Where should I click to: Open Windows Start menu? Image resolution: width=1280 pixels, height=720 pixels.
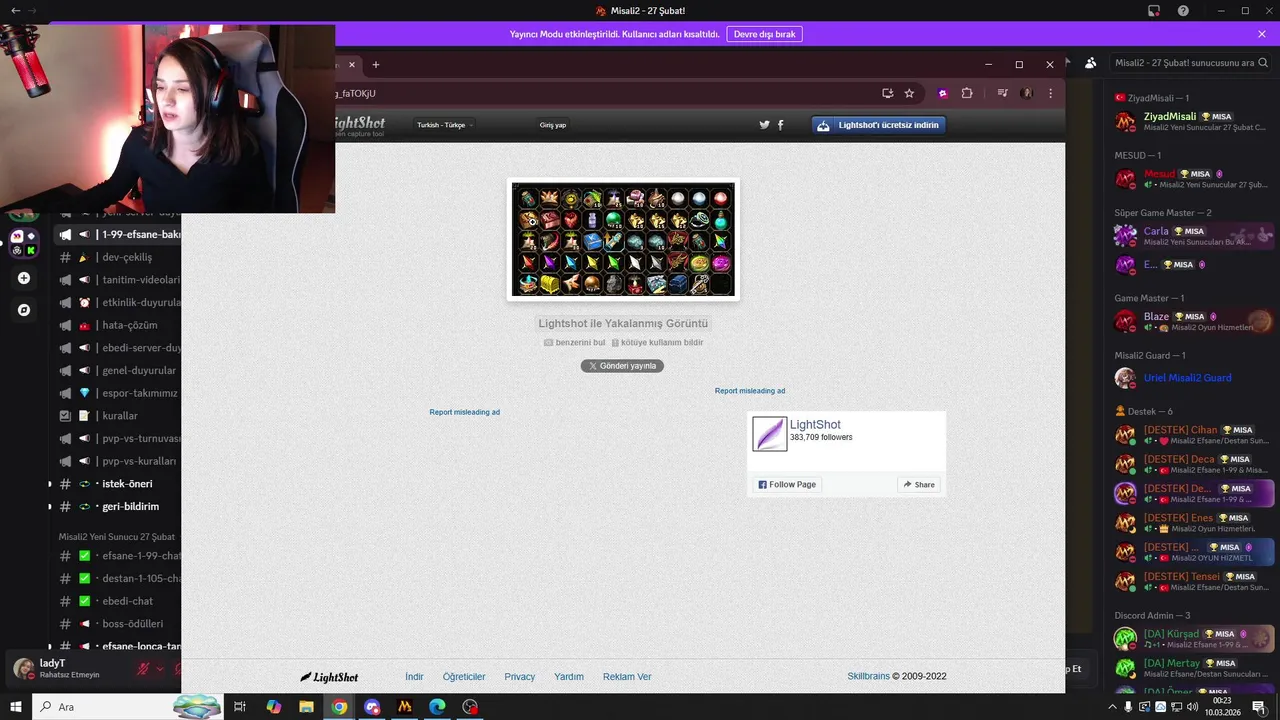(15, 707)
